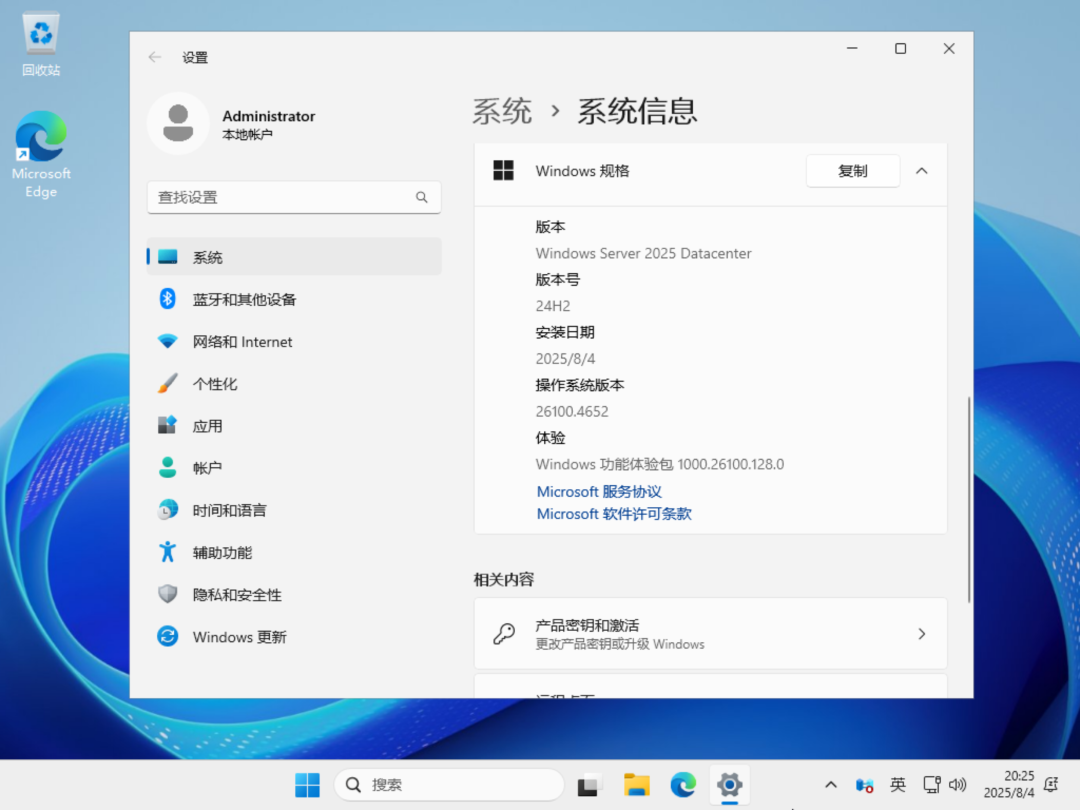Open the 产品密钥和激活 card
Image resolution: width=1080 pixels, height=810 pixels.
click(711, 634)
